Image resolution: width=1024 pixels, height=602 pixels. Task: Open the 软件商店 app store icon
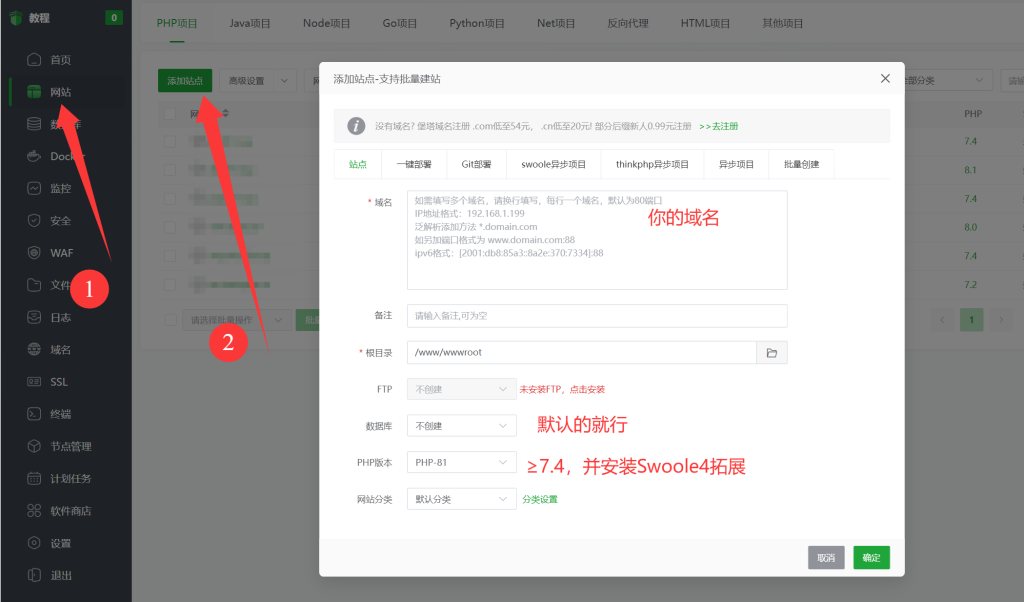(34, 511)
